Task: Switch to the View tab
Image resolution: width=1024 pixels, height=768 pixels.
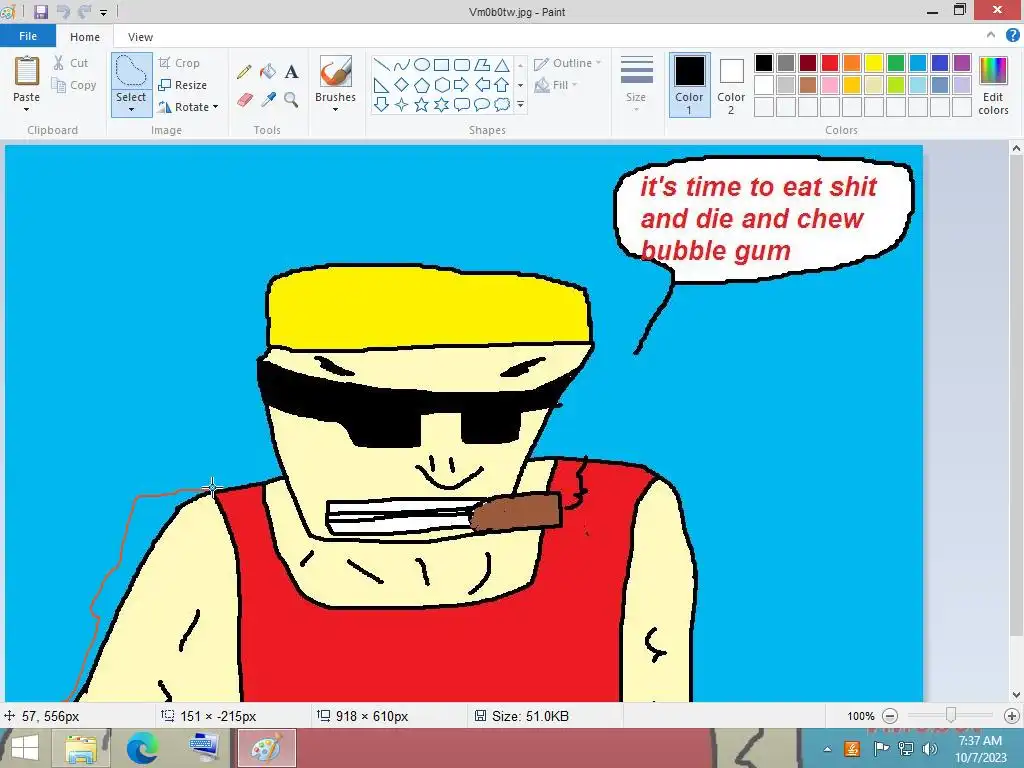Action: [140, 37]
